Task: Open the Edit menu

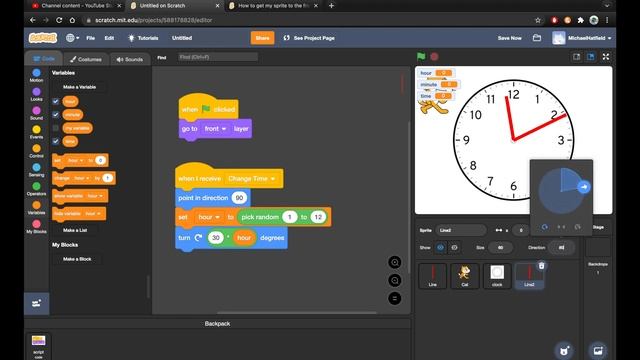Action: click(109, 38)
